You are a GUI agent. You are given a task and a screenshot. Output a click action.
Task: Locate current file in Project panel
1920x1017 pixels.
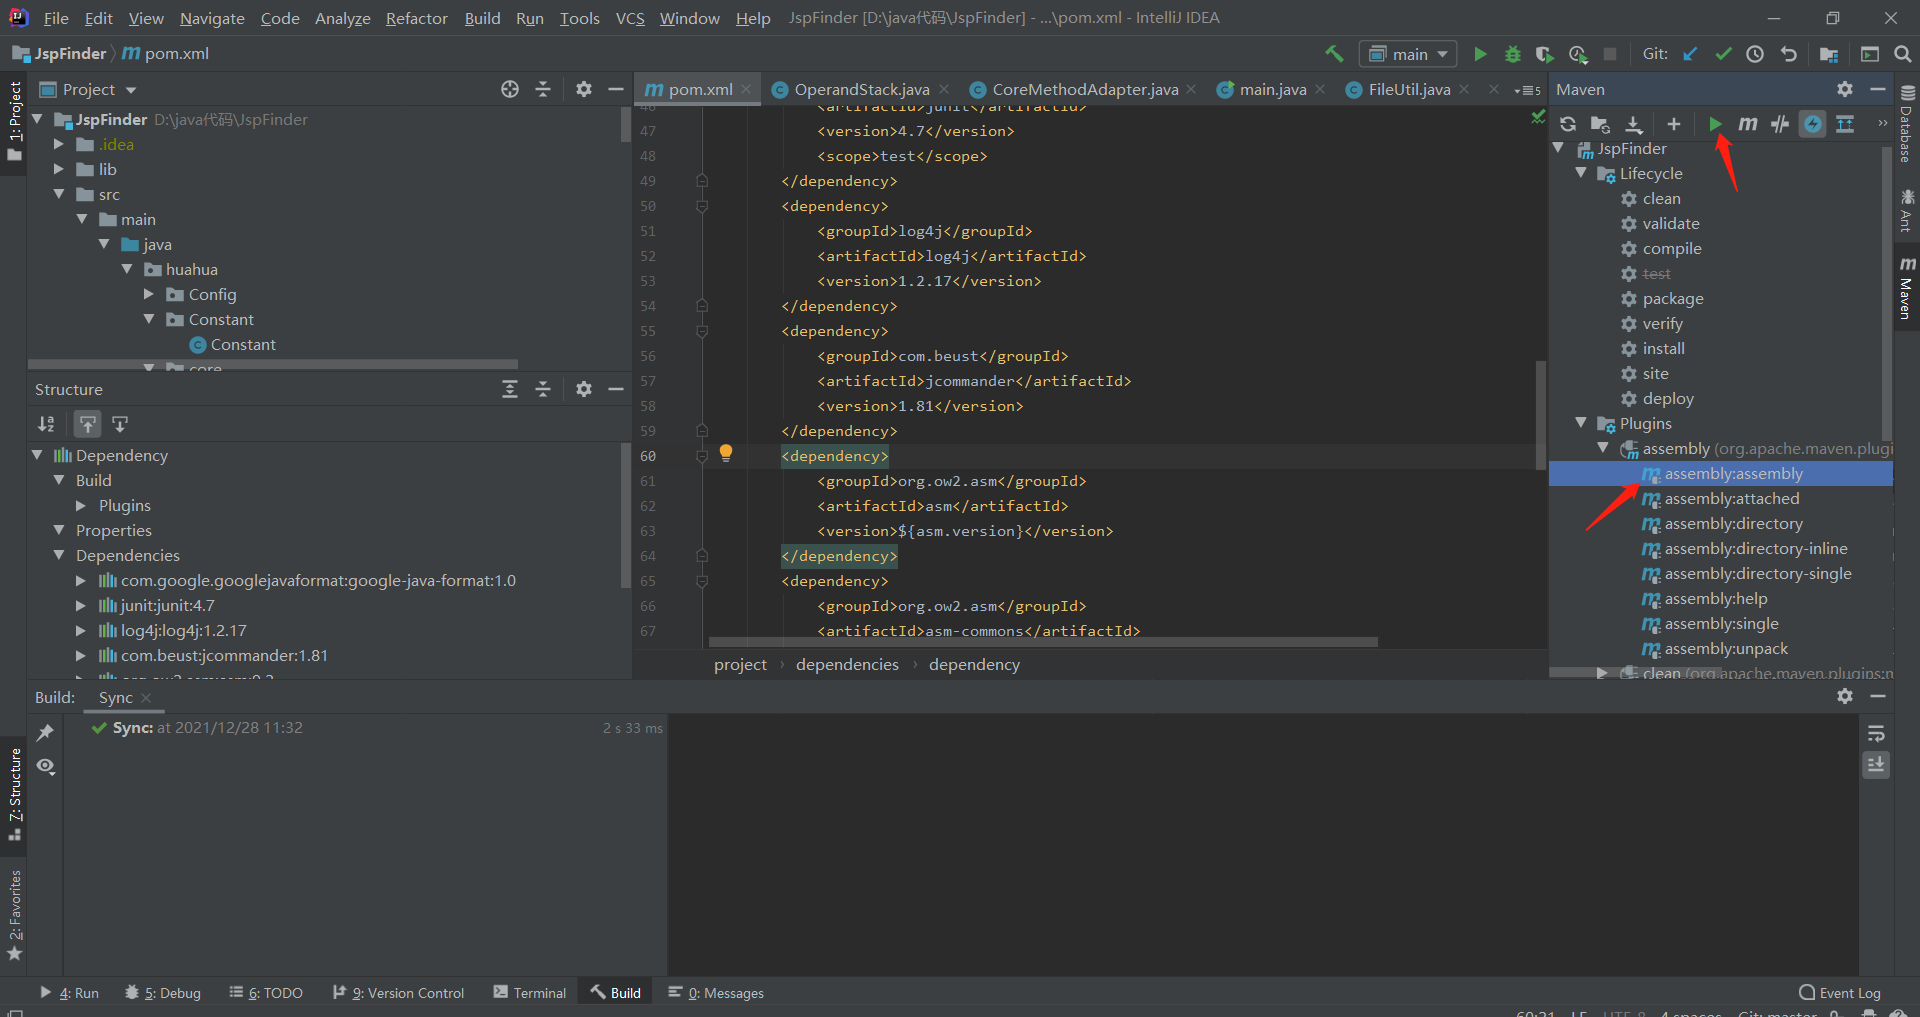click(510, 89)
